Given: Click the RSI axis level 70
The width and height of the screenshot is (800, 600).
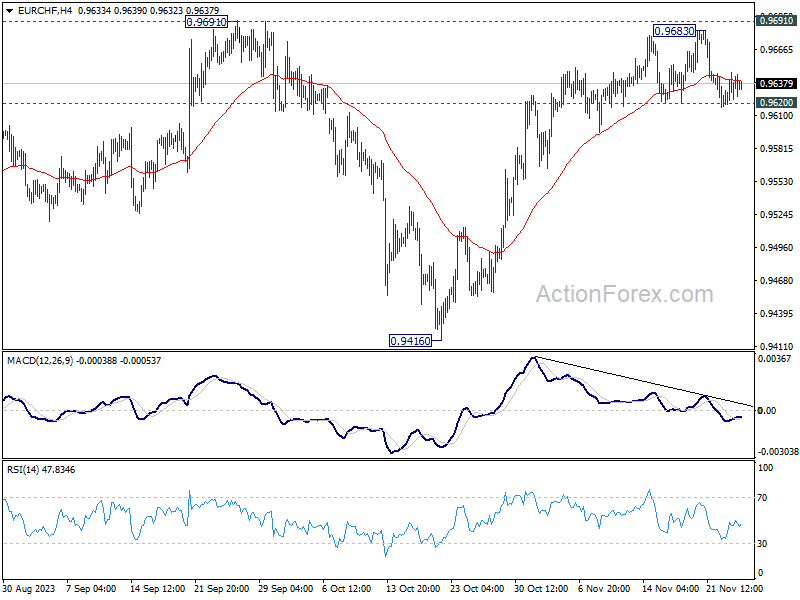Looking at the screenshot, I should [x=762, y=498].
